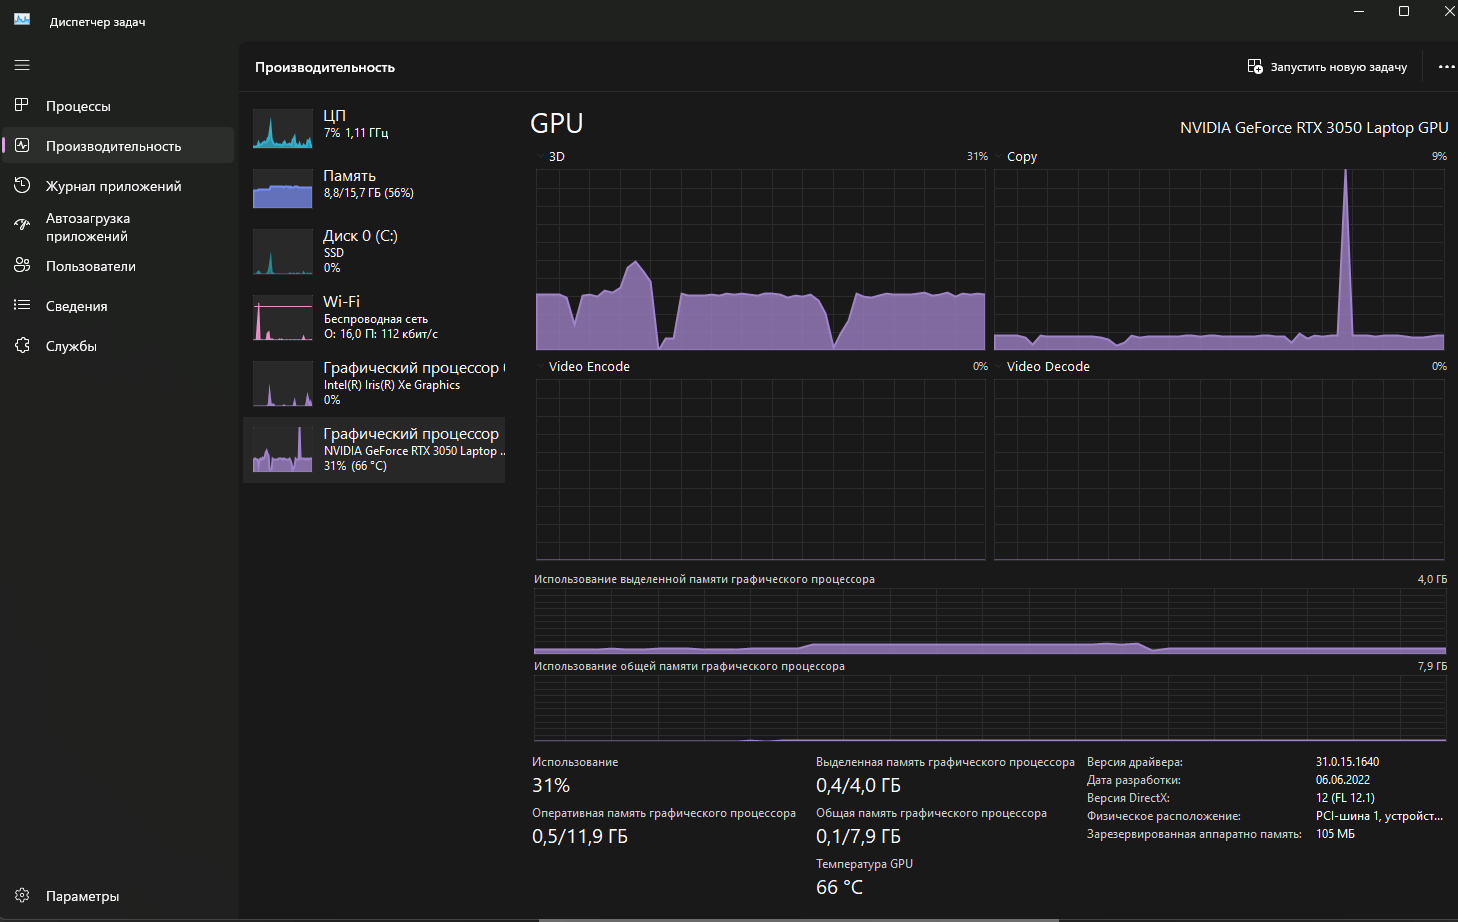Image resolution: width=1458 pixels, height=922 pixels.
Task: Click the 4,0 ГБ dedicated memory graph label
Action: point(1432,579)
